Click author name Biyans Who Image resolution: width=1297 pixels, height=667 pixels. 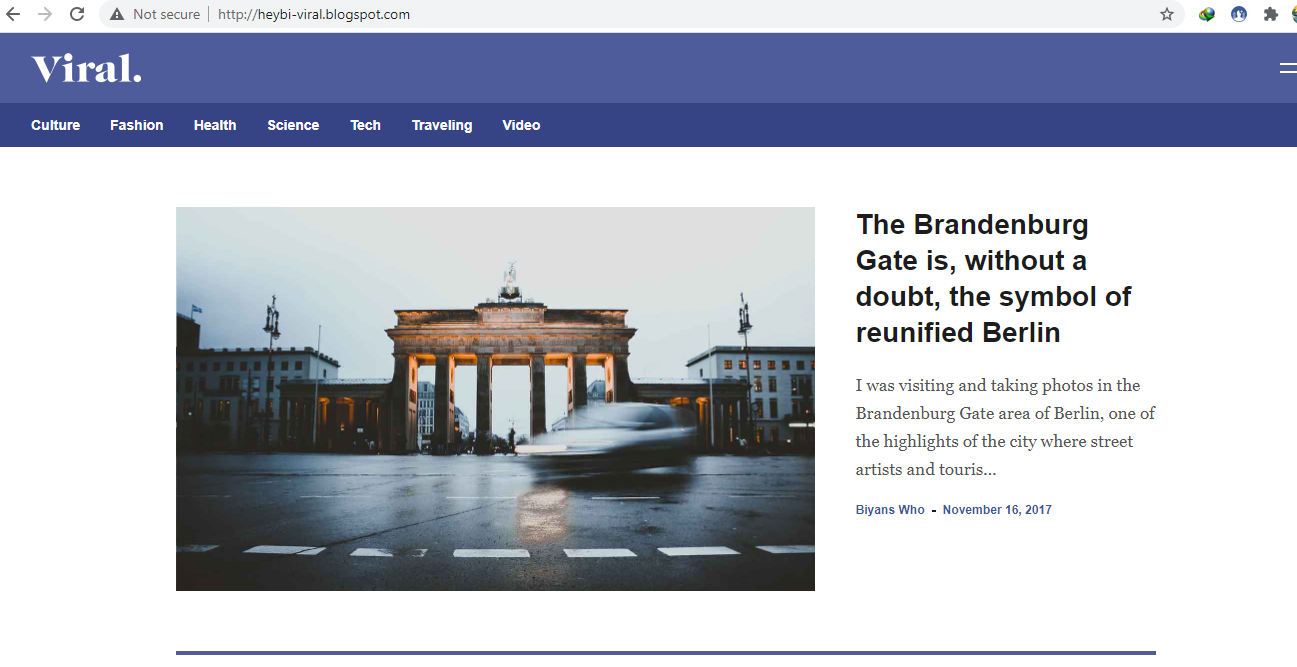coord(890,510)
